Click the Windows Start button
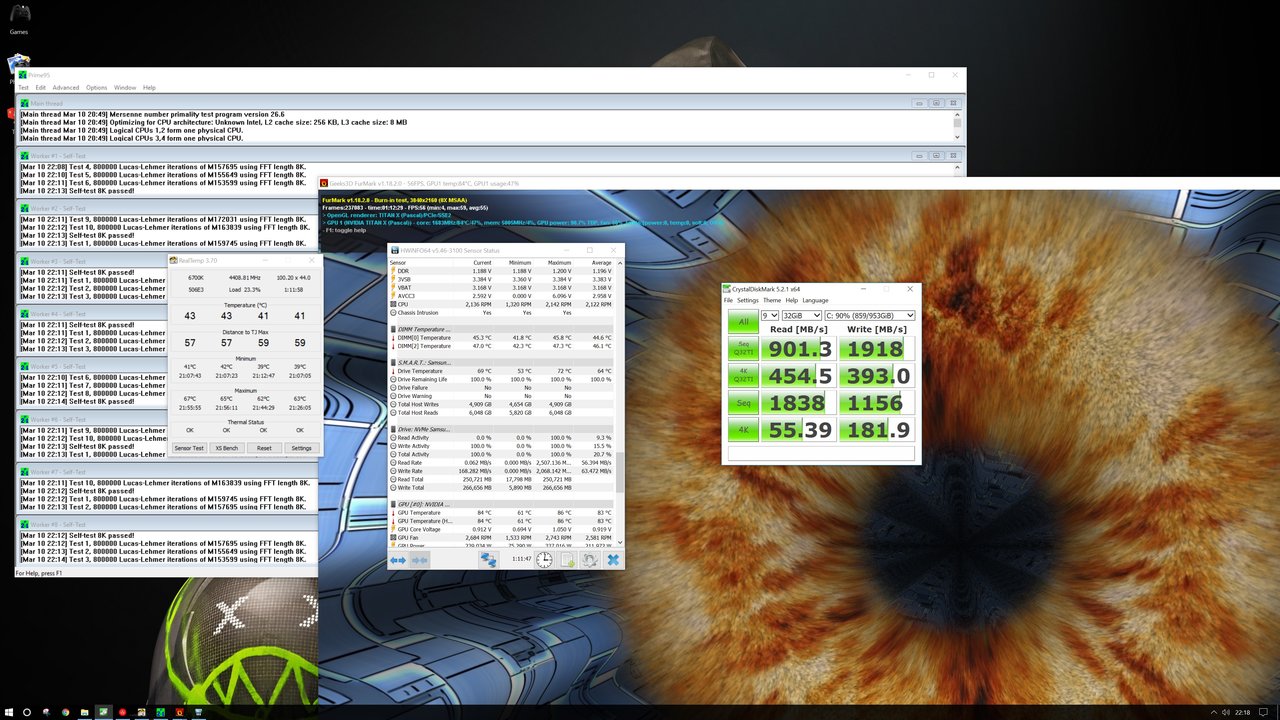This screenshot has width=1280, height=720. tap(9, 712)
